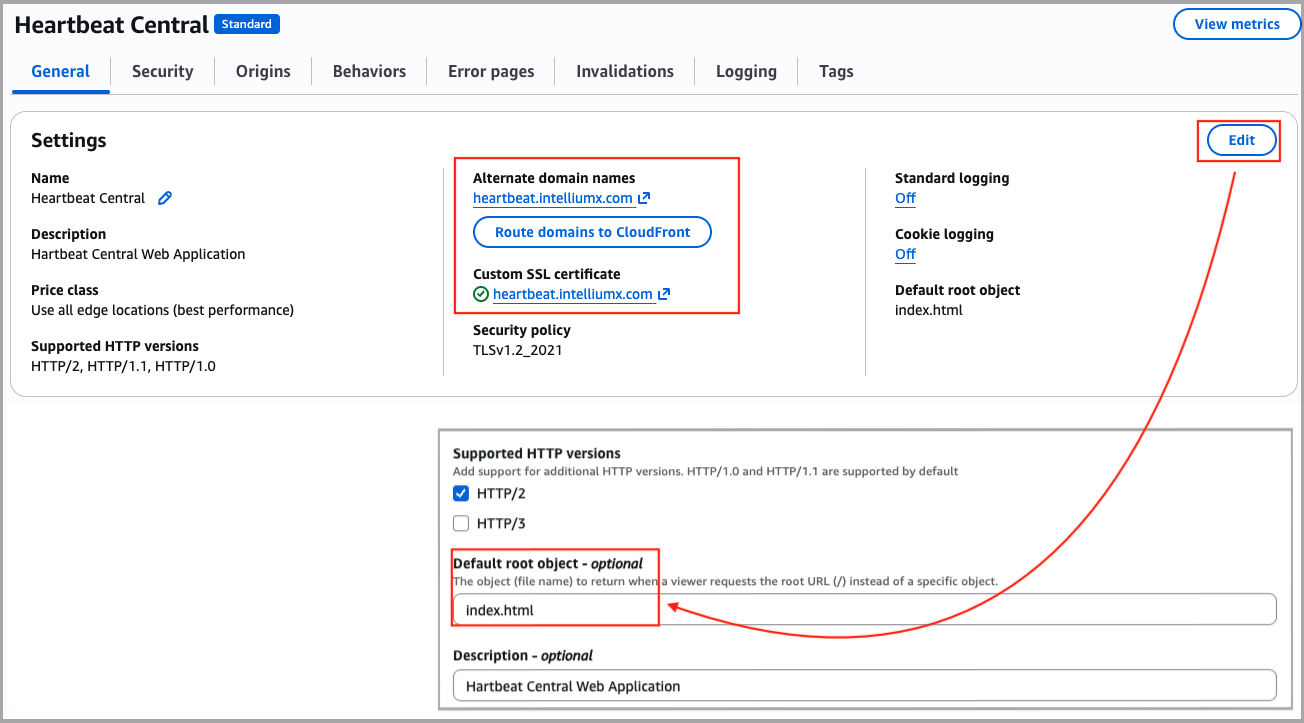The height and width of the screenshot is (723, 1304).
Task: Click the Description text field
Action: [864, 686]
